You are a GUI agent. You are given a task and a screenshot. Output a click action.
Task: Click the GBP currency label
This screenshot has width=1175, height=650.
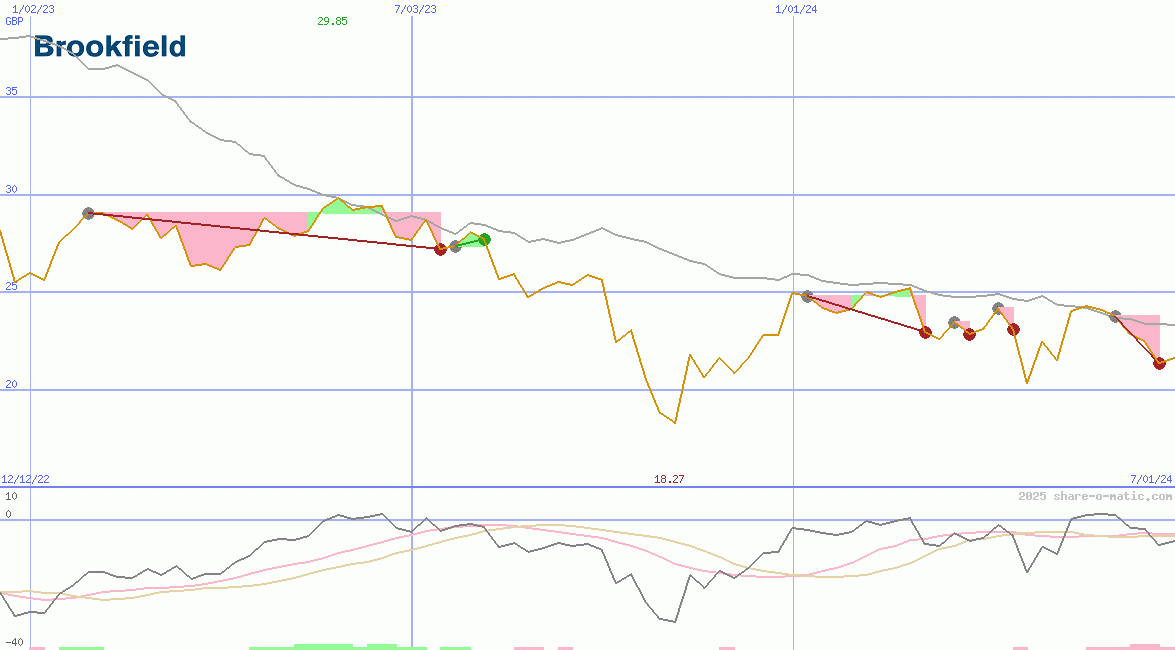coord(14,21)
